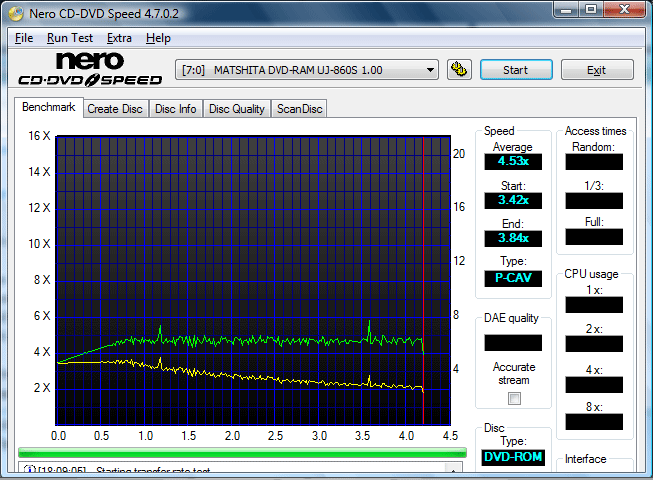This screenshot has width=653, height=480.
Task: Open the Extra menu
Action: pyautogui.click(x=119, y=38)
